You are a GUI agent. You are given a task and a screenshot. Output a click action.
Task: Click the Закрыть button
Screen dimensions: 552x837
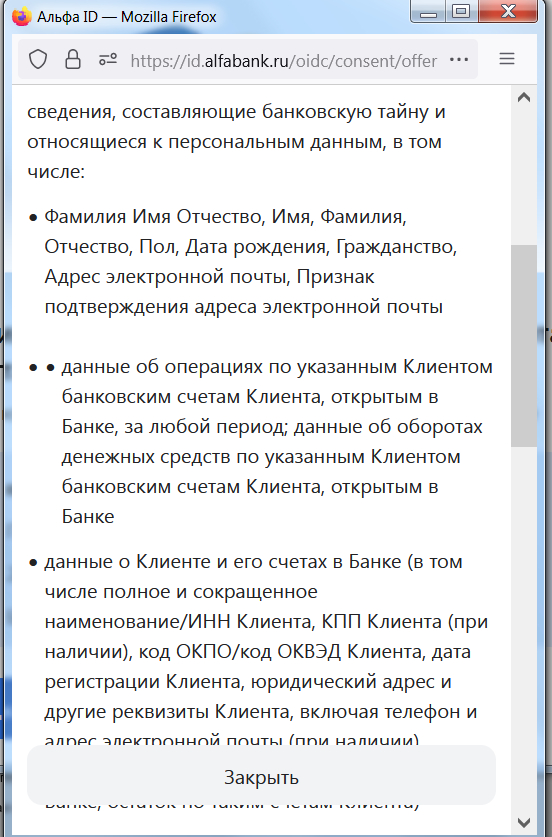[x=261, y=777]
